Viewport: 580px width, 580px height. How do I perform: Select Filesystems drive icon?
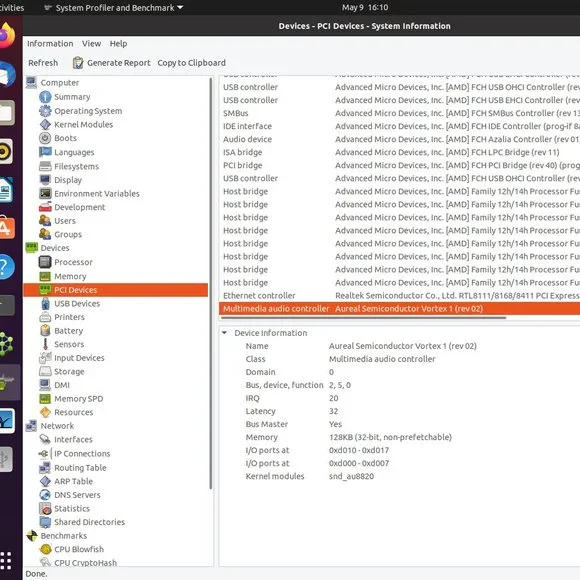45,166
